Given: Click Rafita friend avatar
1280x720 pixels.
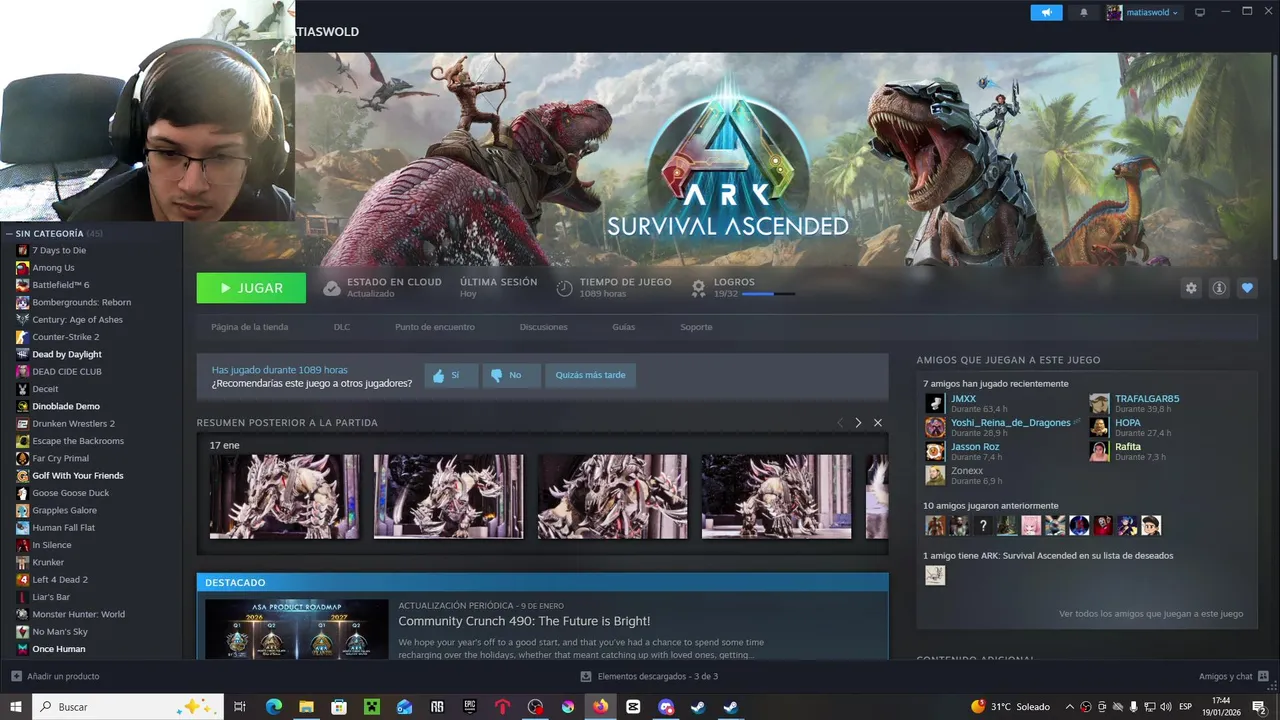Looking at the screenshot, I should click(1100, 451).
